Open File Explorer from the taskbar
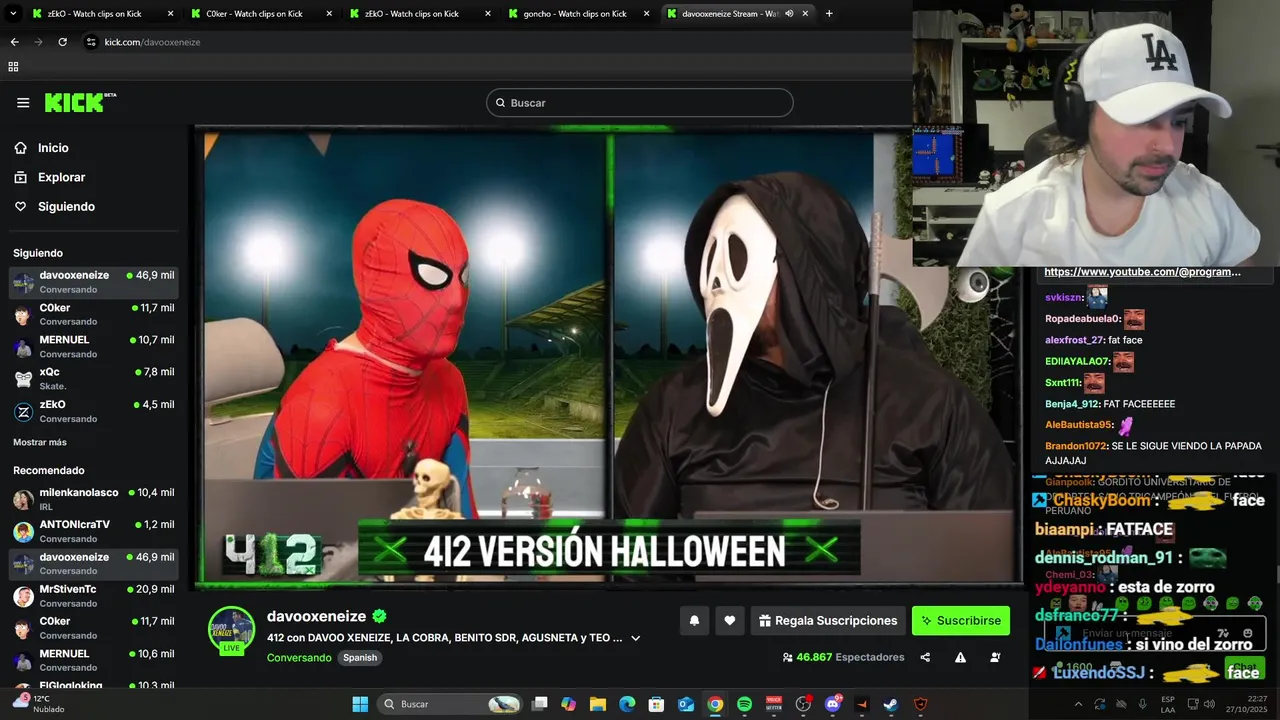 [x=597, y=704]
